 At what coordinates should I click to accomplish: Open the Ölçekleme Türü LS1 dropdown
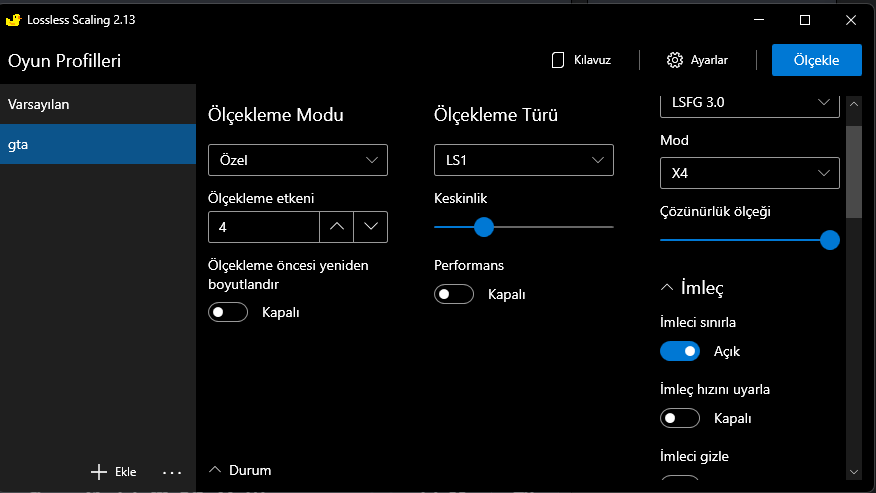[523, 160]
